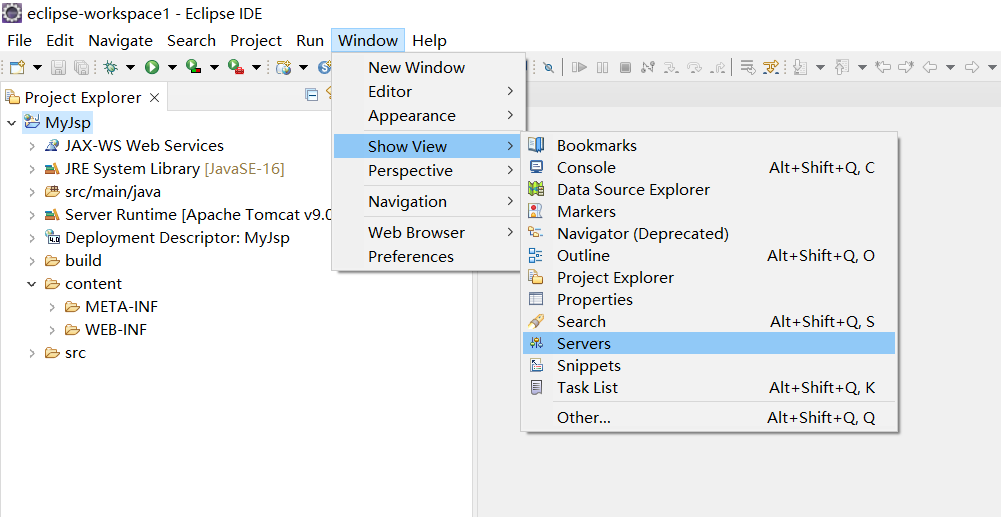The image size is (1001, 517).
Task: Open the Run button dropdown arrow
Action: 171,67
